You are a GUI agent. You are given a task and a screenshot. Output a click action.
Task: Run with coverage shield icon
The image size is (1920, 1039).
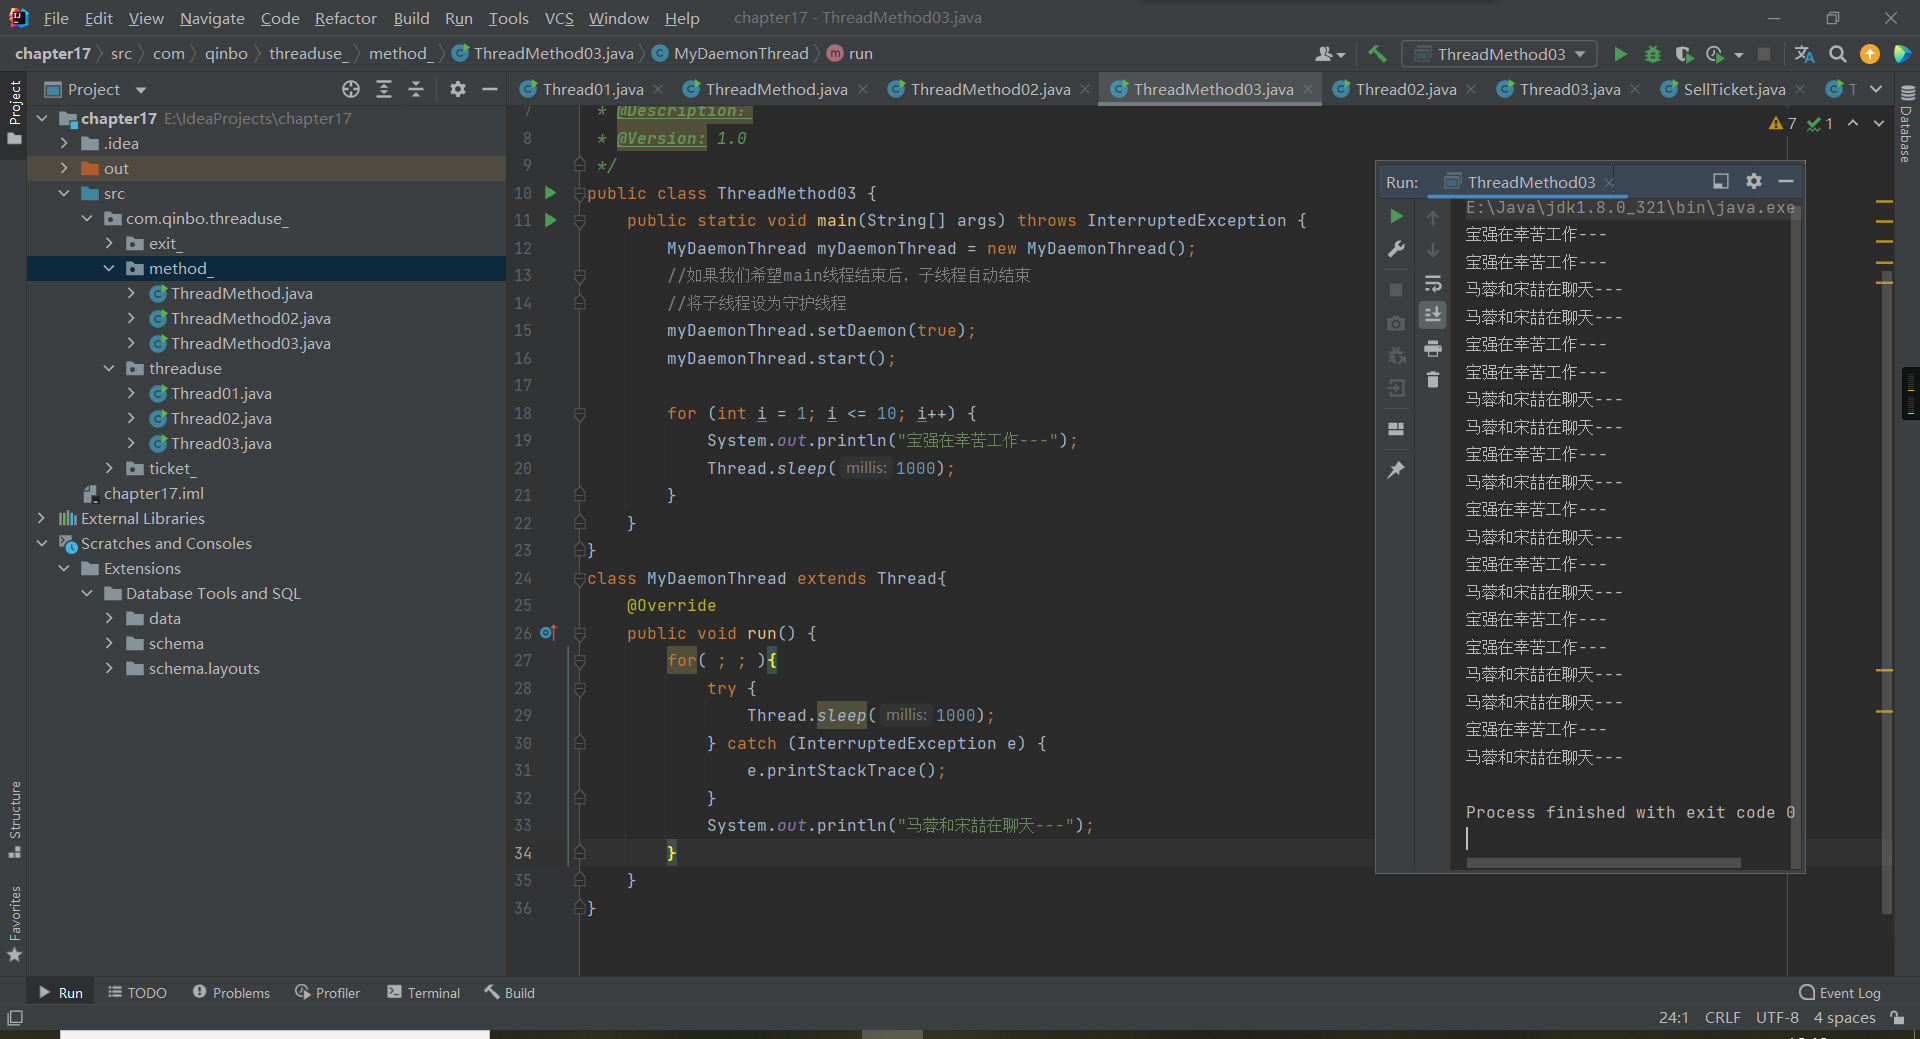tap(1684, 54)
